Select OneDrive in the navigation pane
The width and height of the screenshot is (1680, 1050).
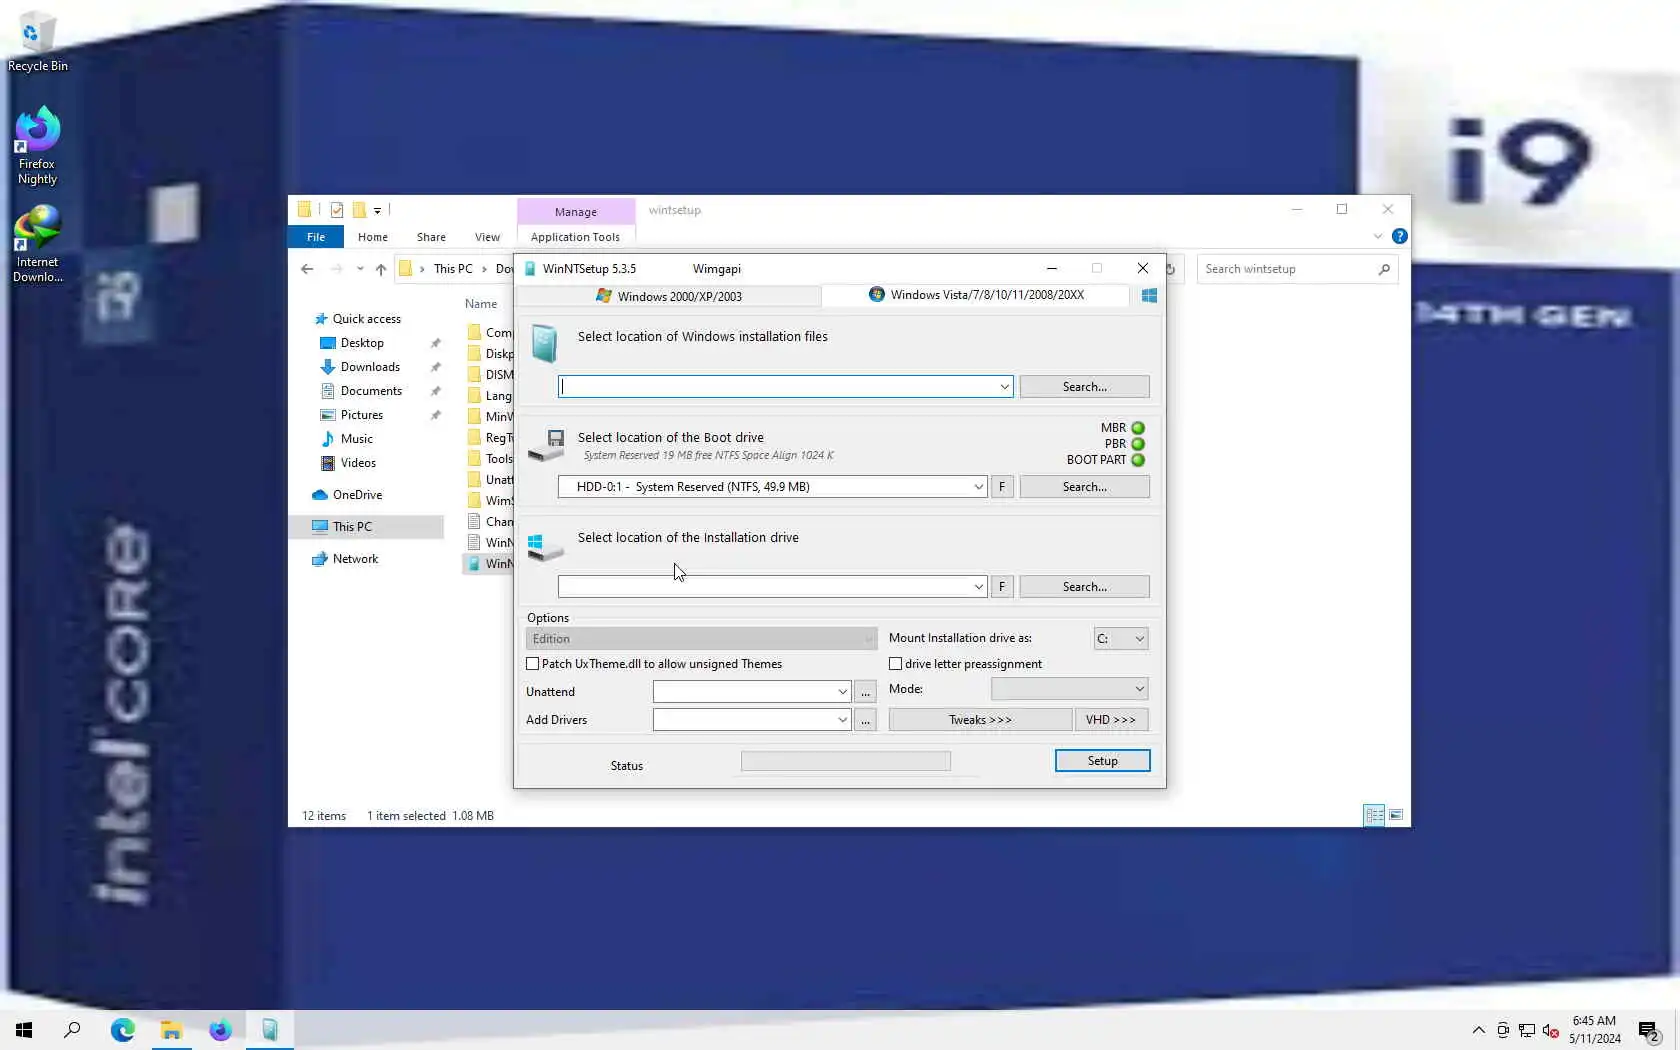click(x=357, y=495)
